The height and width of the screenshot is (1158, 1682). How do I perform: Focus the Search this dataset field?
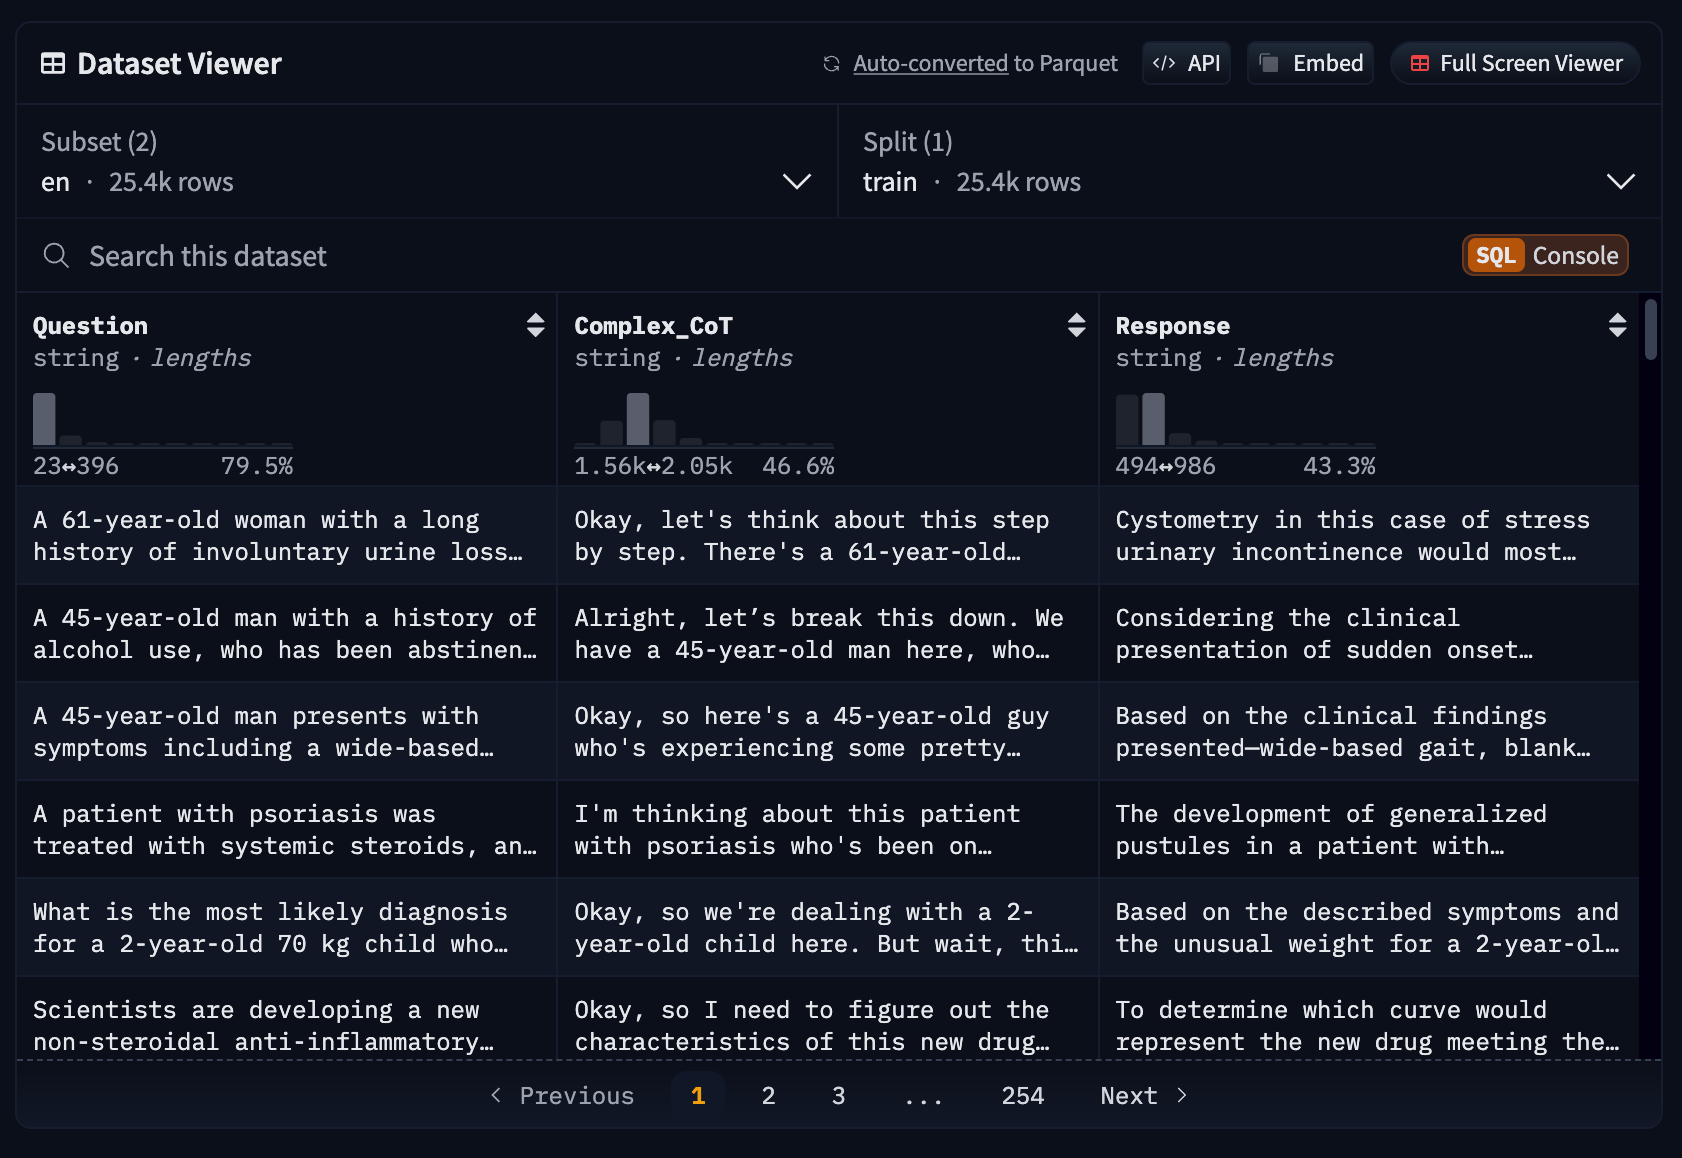tap(700, 256)
